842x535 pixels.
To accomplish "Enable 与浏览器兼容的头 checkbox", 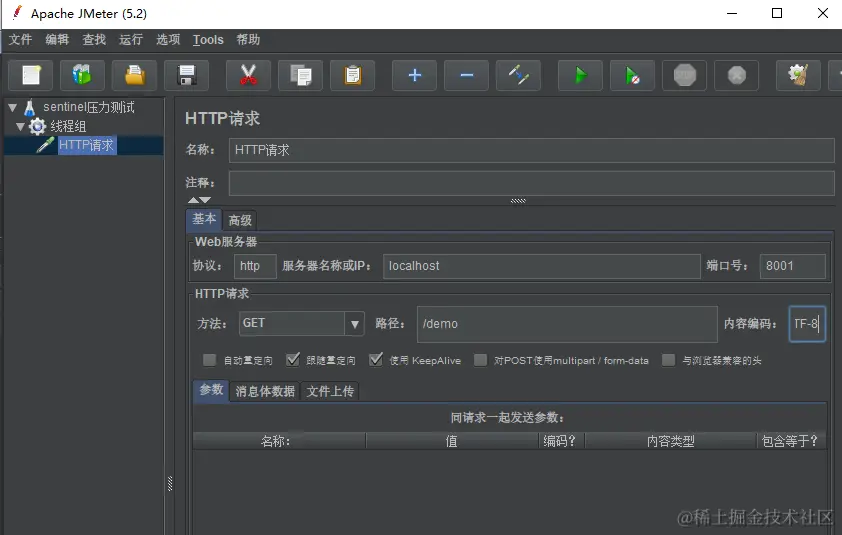I will [669, 360].
